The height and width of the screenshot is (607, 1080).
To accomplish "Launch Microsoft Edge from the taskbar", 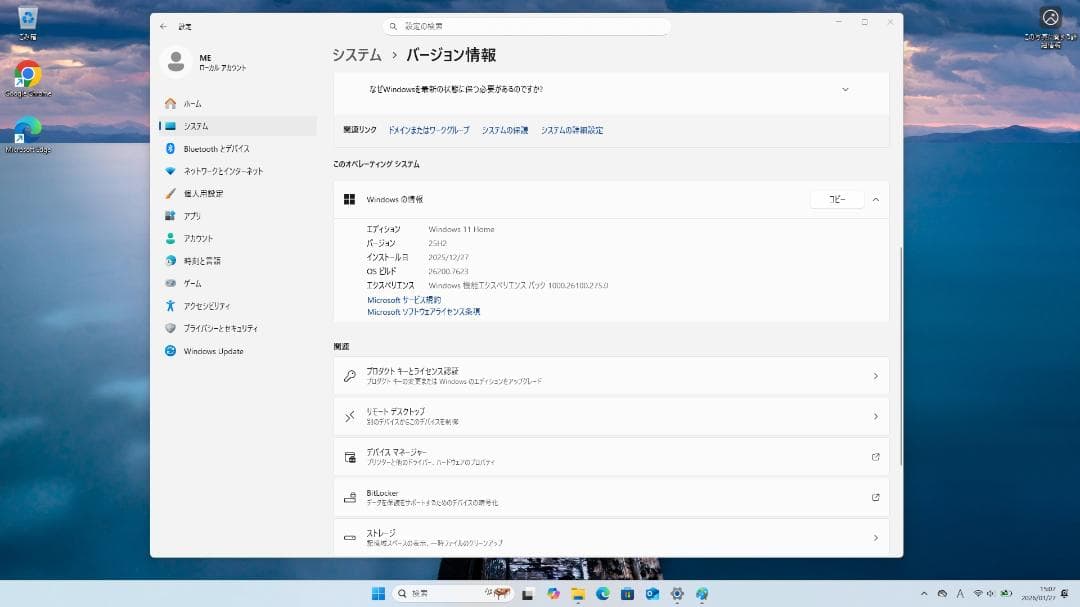I will [x=600, y=591].
